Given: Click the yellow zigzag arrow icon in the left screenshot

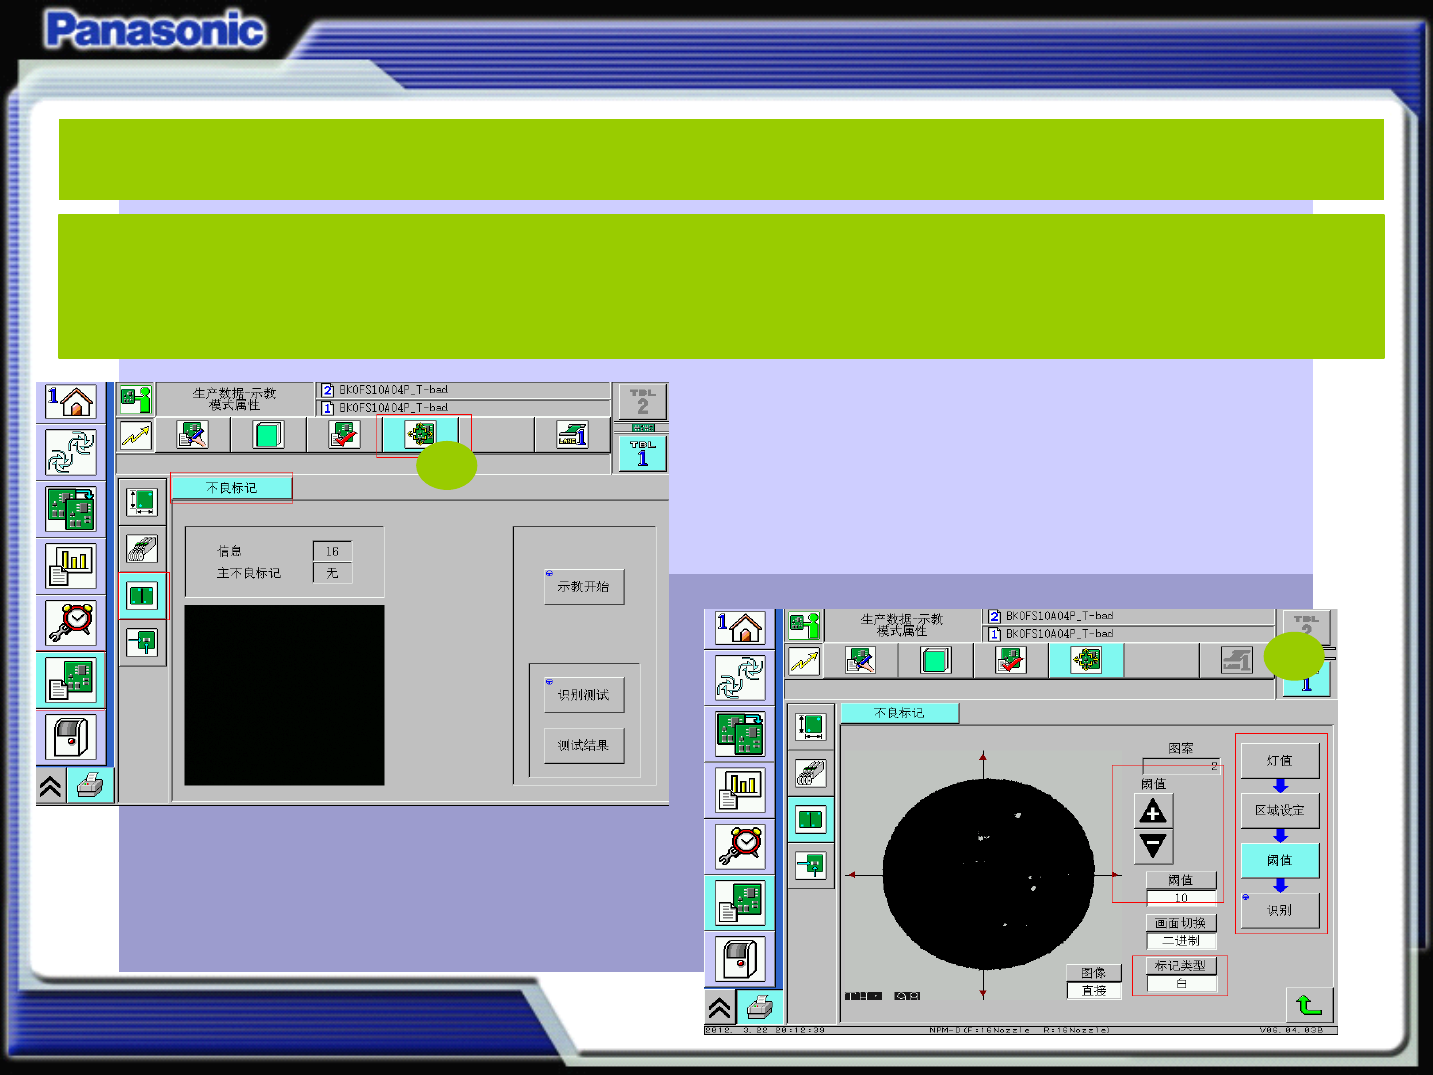Looking at the screenshot, I should pyautogui.click(x=135, y=435).
